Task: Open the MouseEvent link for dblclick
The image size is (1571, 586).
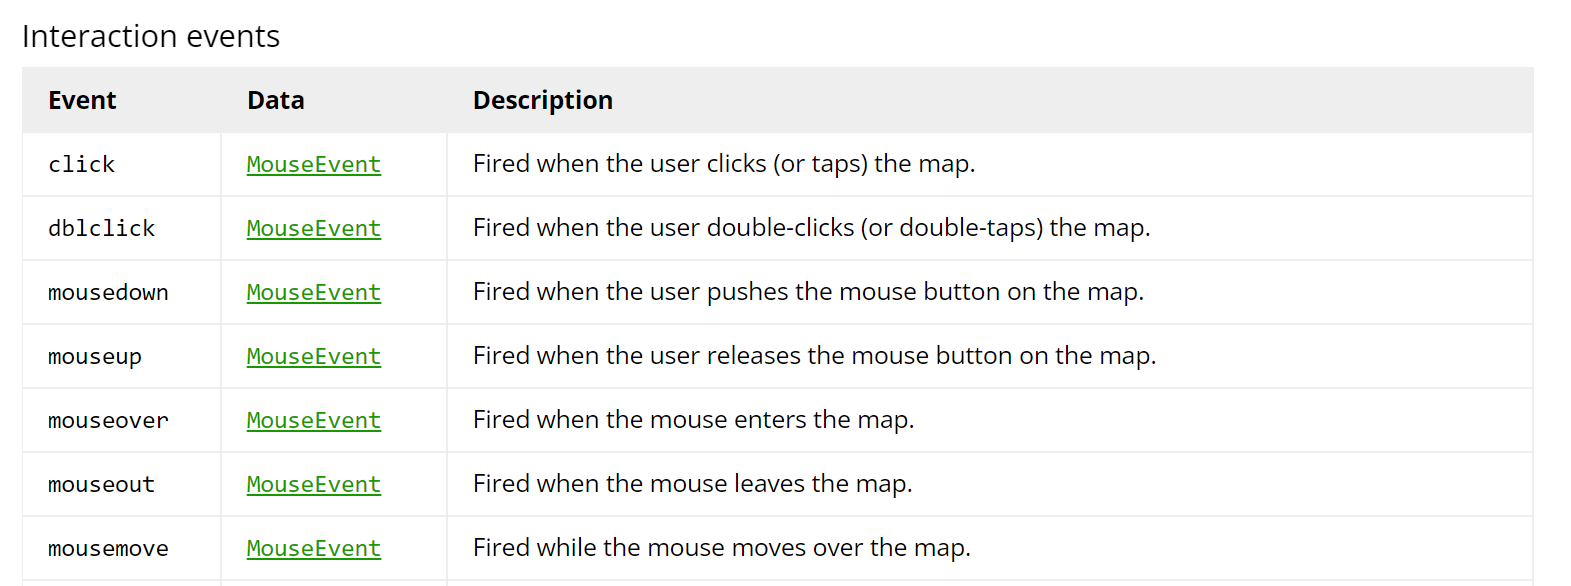Action: [x=313, y=228]
